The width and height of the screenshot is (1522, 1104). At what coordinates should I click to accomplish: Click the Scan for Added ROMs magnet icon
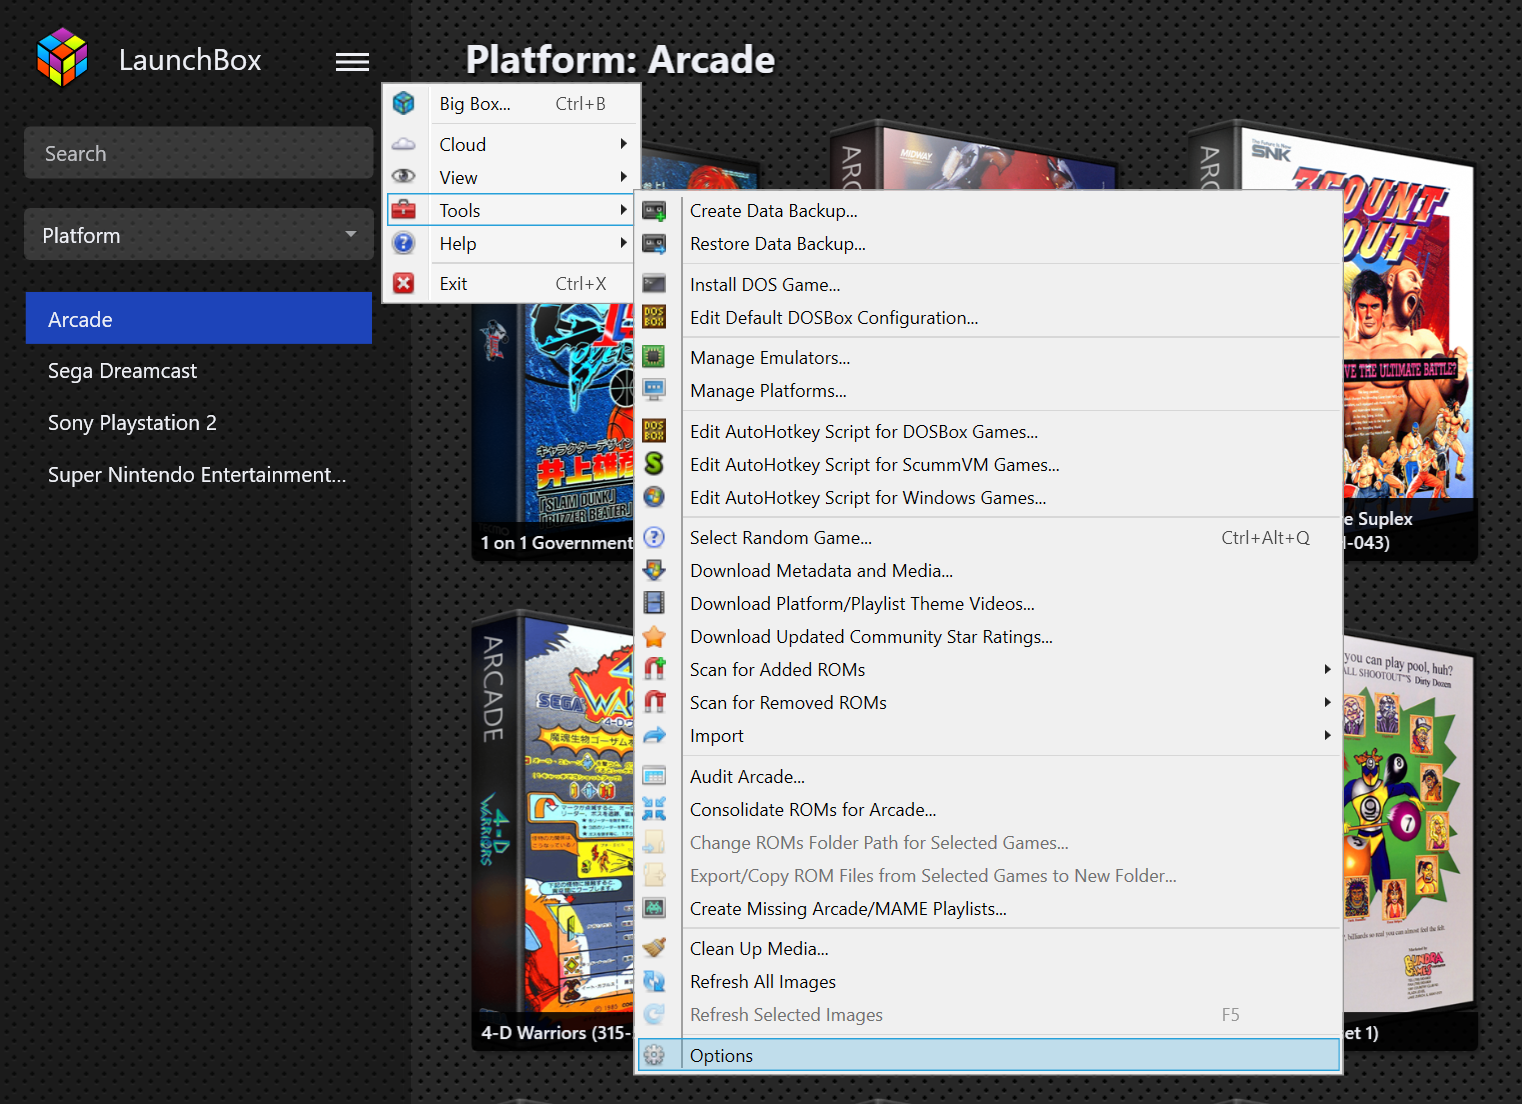click(x=654, y=669)
